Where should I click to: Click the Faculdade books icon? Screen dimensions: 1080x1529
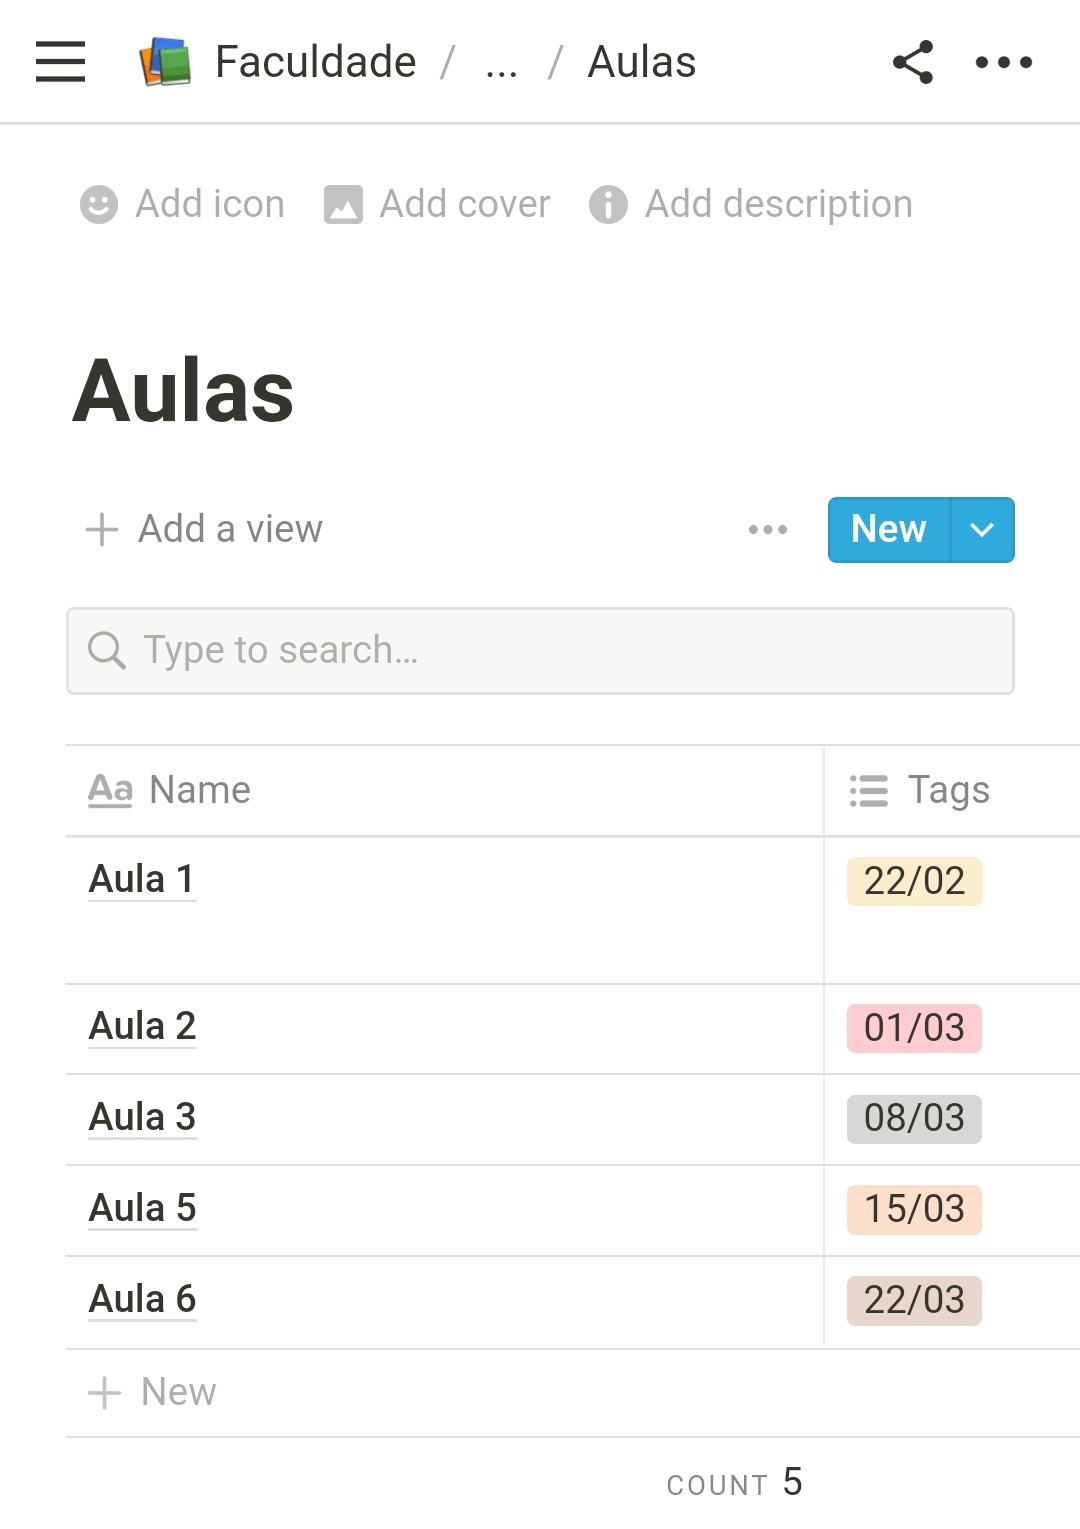(165, 62)
